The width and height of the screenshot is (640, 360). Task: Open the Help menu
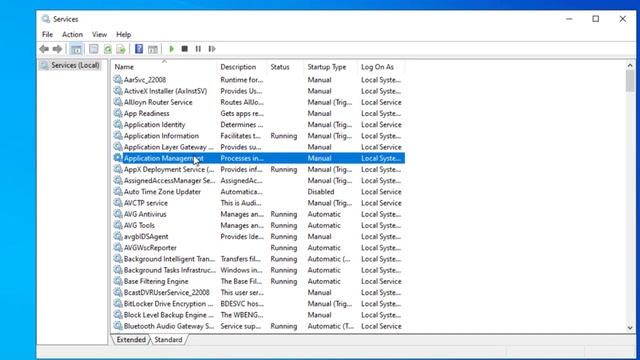(123, 35)
